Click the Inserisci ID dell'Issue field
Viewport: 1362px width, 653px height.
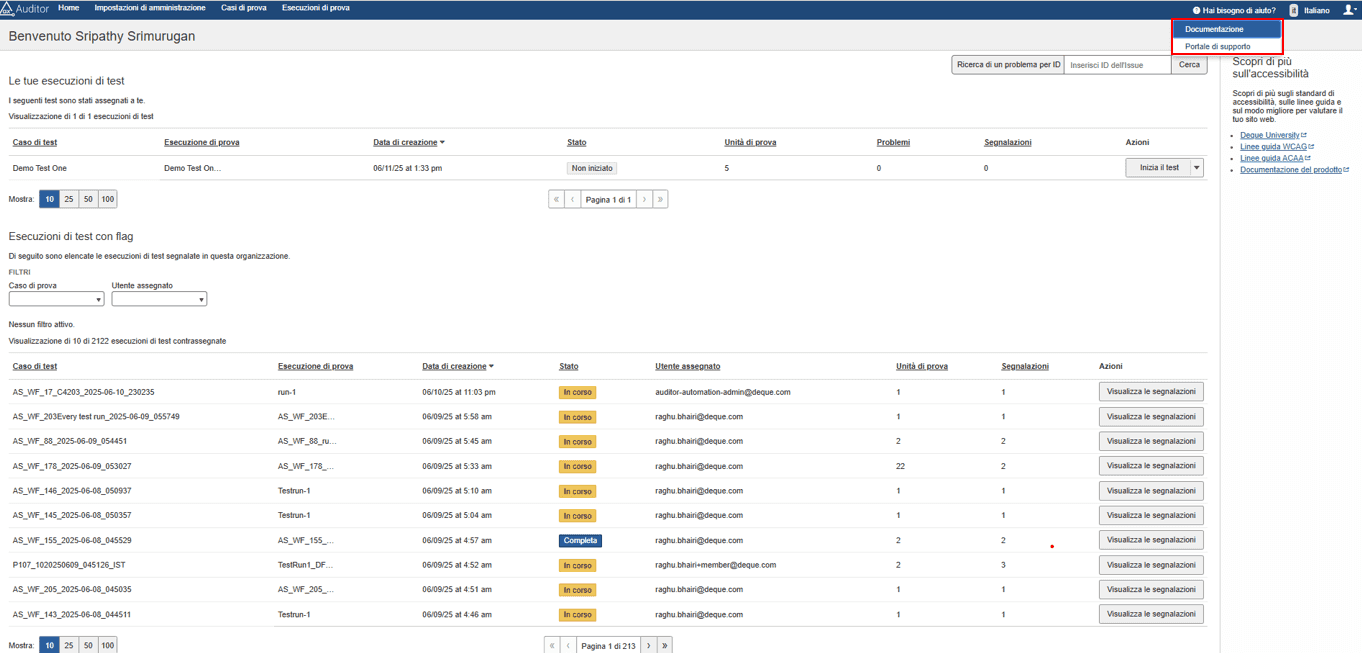point(1117,65)
